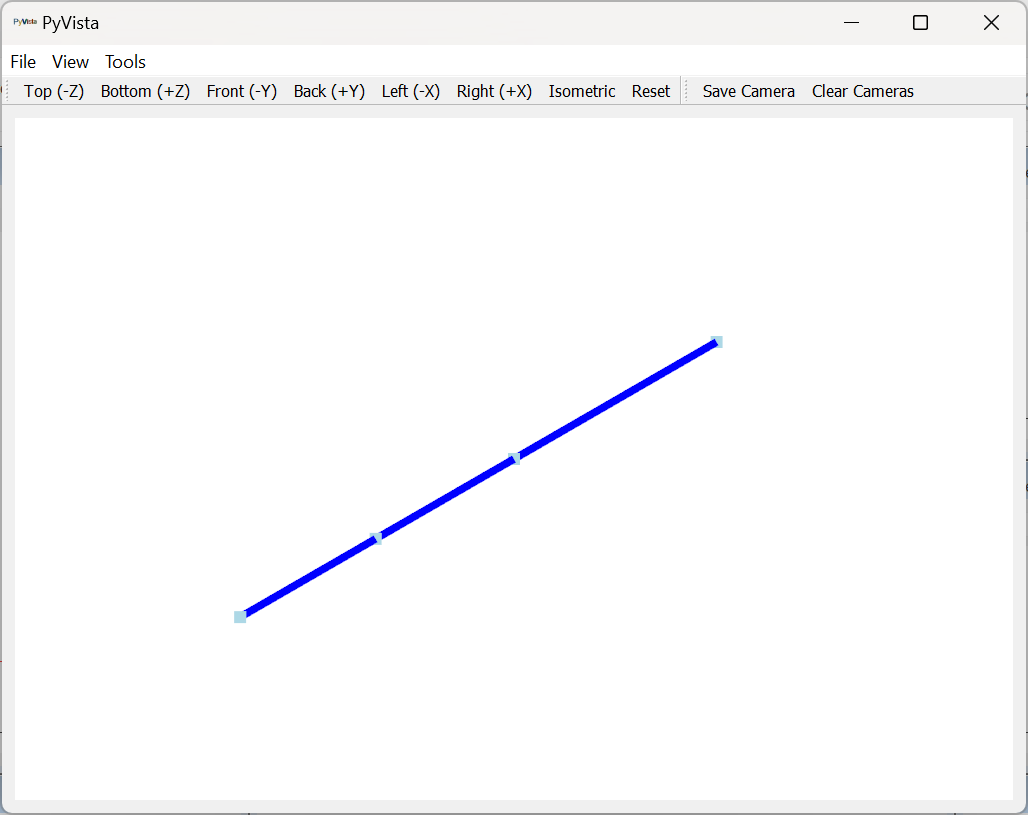Click the middle handle on the line widget
The image size is (1028, 815).
coord(377,538)
